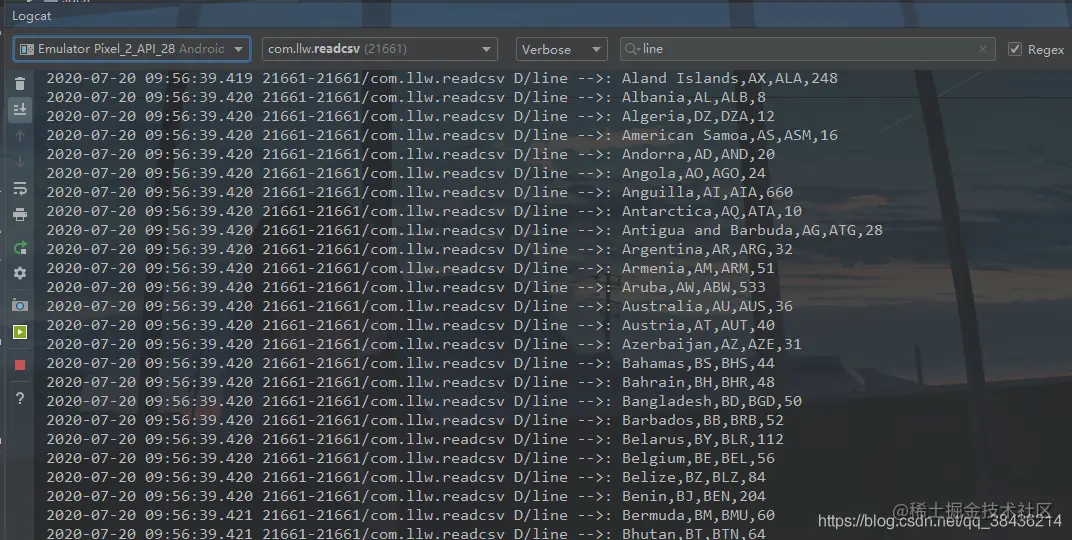
Task: Focus the search field containing 'line'
Action: click(x=807, y=49)
